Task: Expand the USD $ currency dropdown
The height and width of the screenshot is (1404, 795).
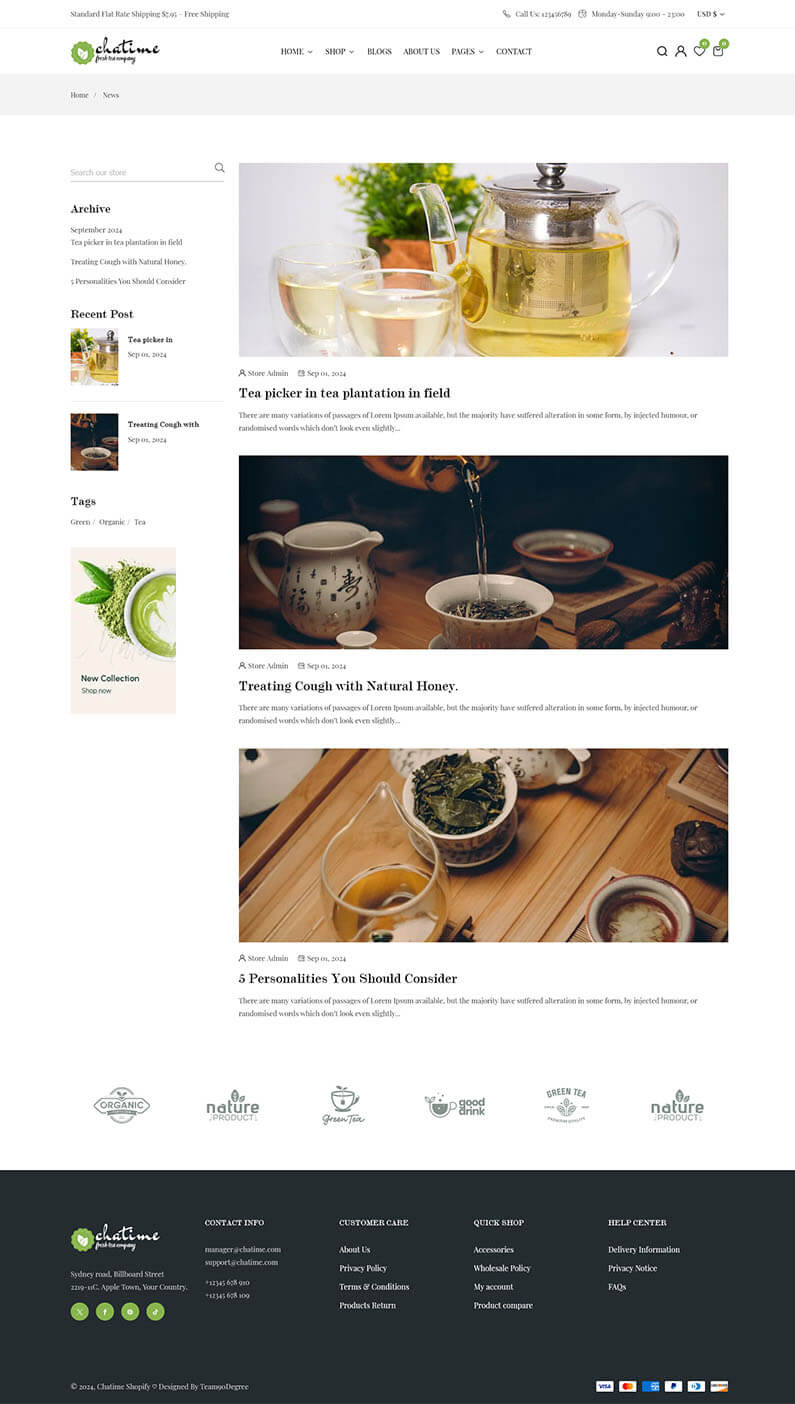Action: tap(711, 14)
